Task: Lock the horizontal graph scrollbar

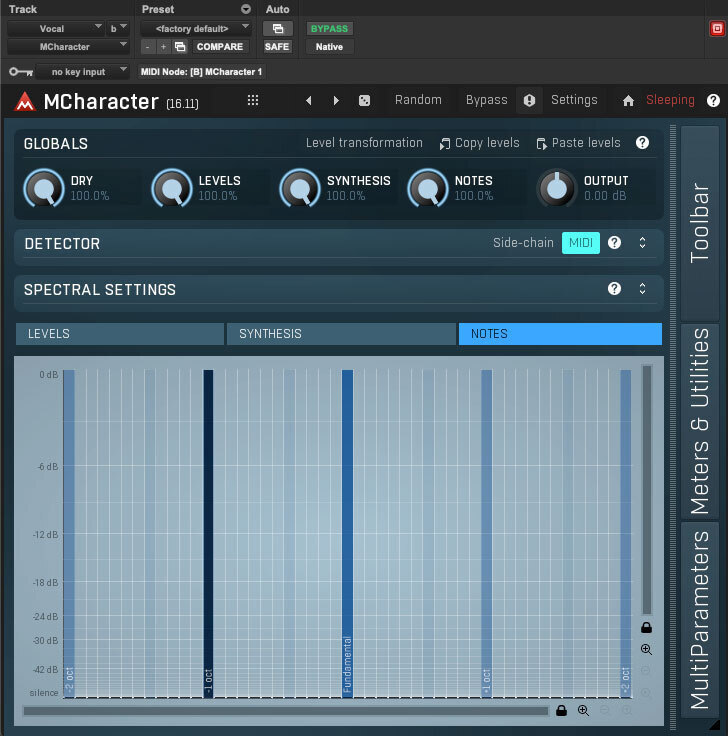Action: [x=561, y=710]
